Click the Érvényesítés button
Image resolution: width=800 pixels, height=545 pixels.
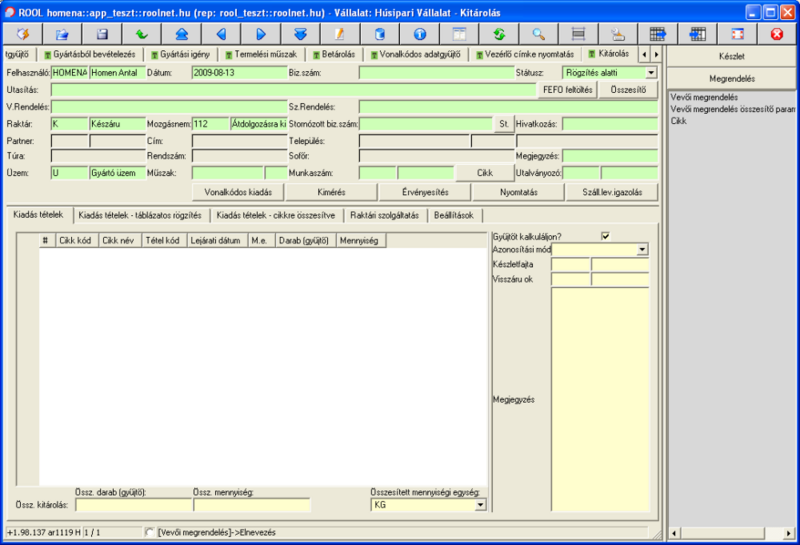[x=425, y=191]
